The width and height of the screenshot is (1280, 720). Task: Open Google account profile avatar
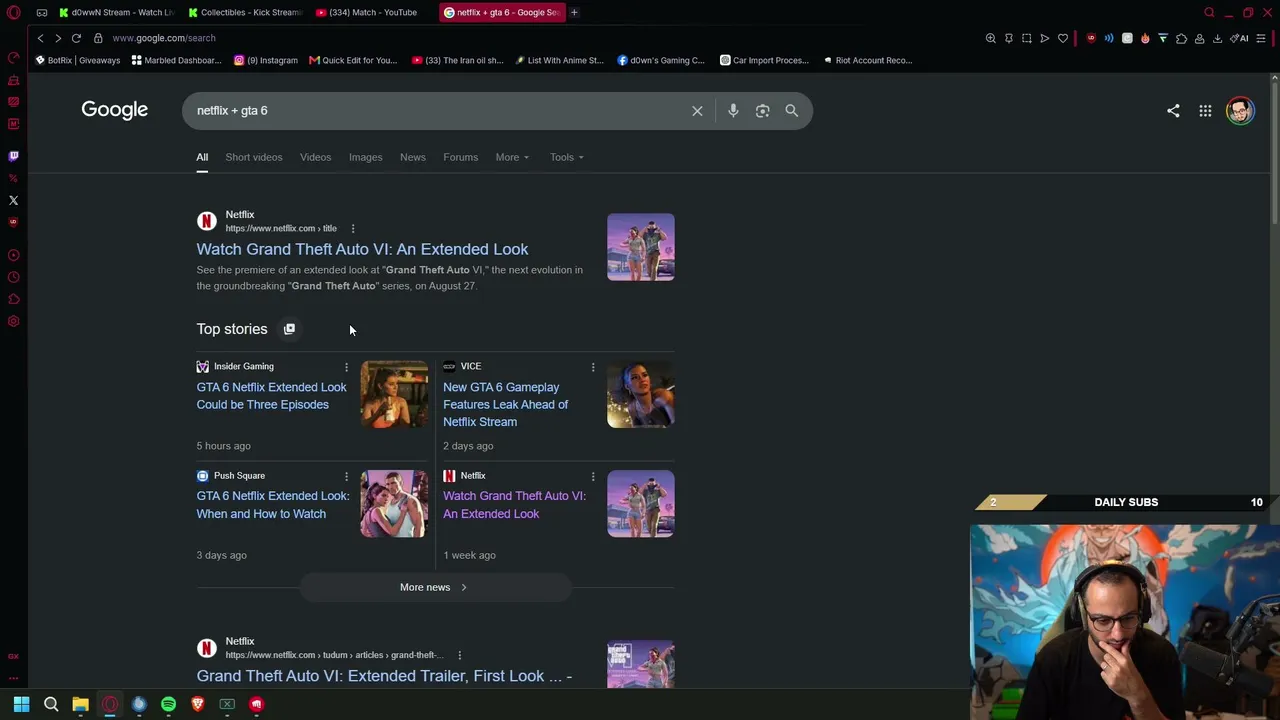(x=1240, y=111)
